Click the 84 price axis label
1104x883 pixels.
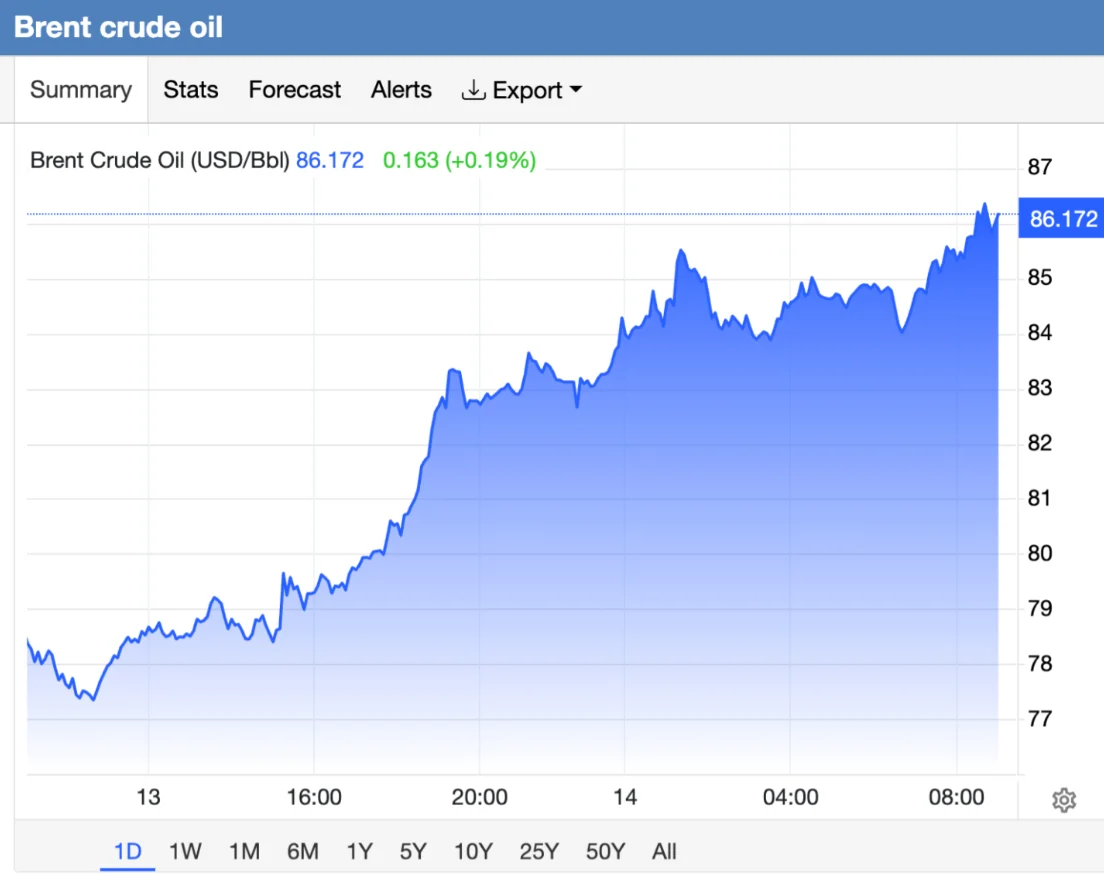(x=1040, y=332)
